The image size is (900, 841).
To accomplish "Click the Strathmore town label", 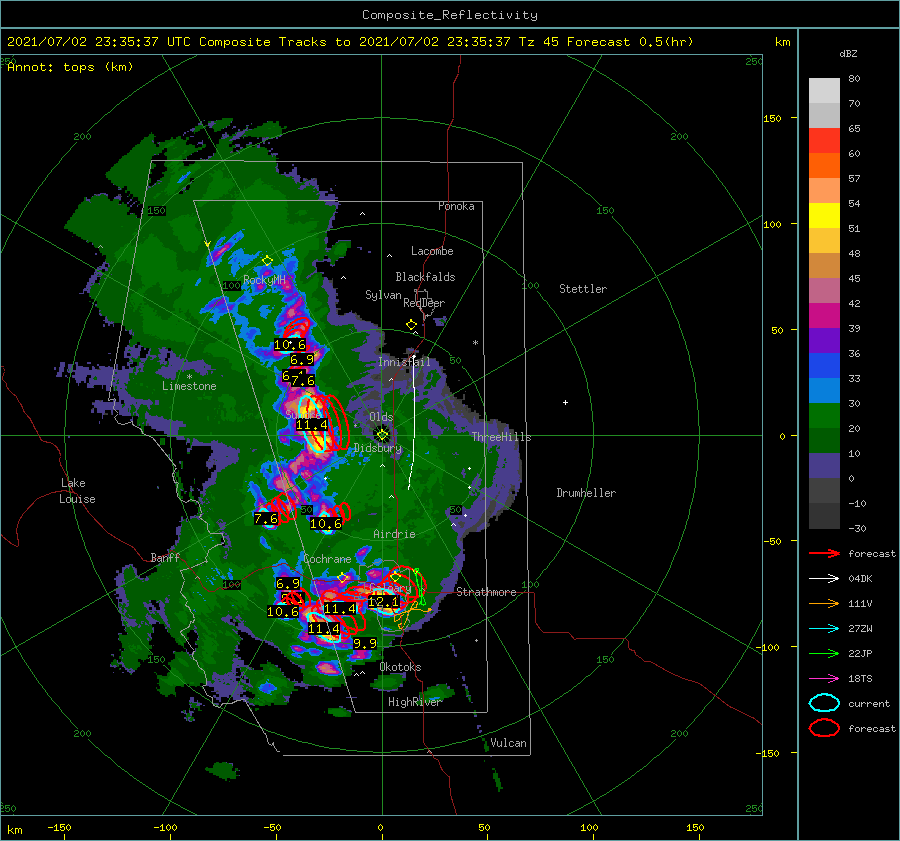I will 486,592.
